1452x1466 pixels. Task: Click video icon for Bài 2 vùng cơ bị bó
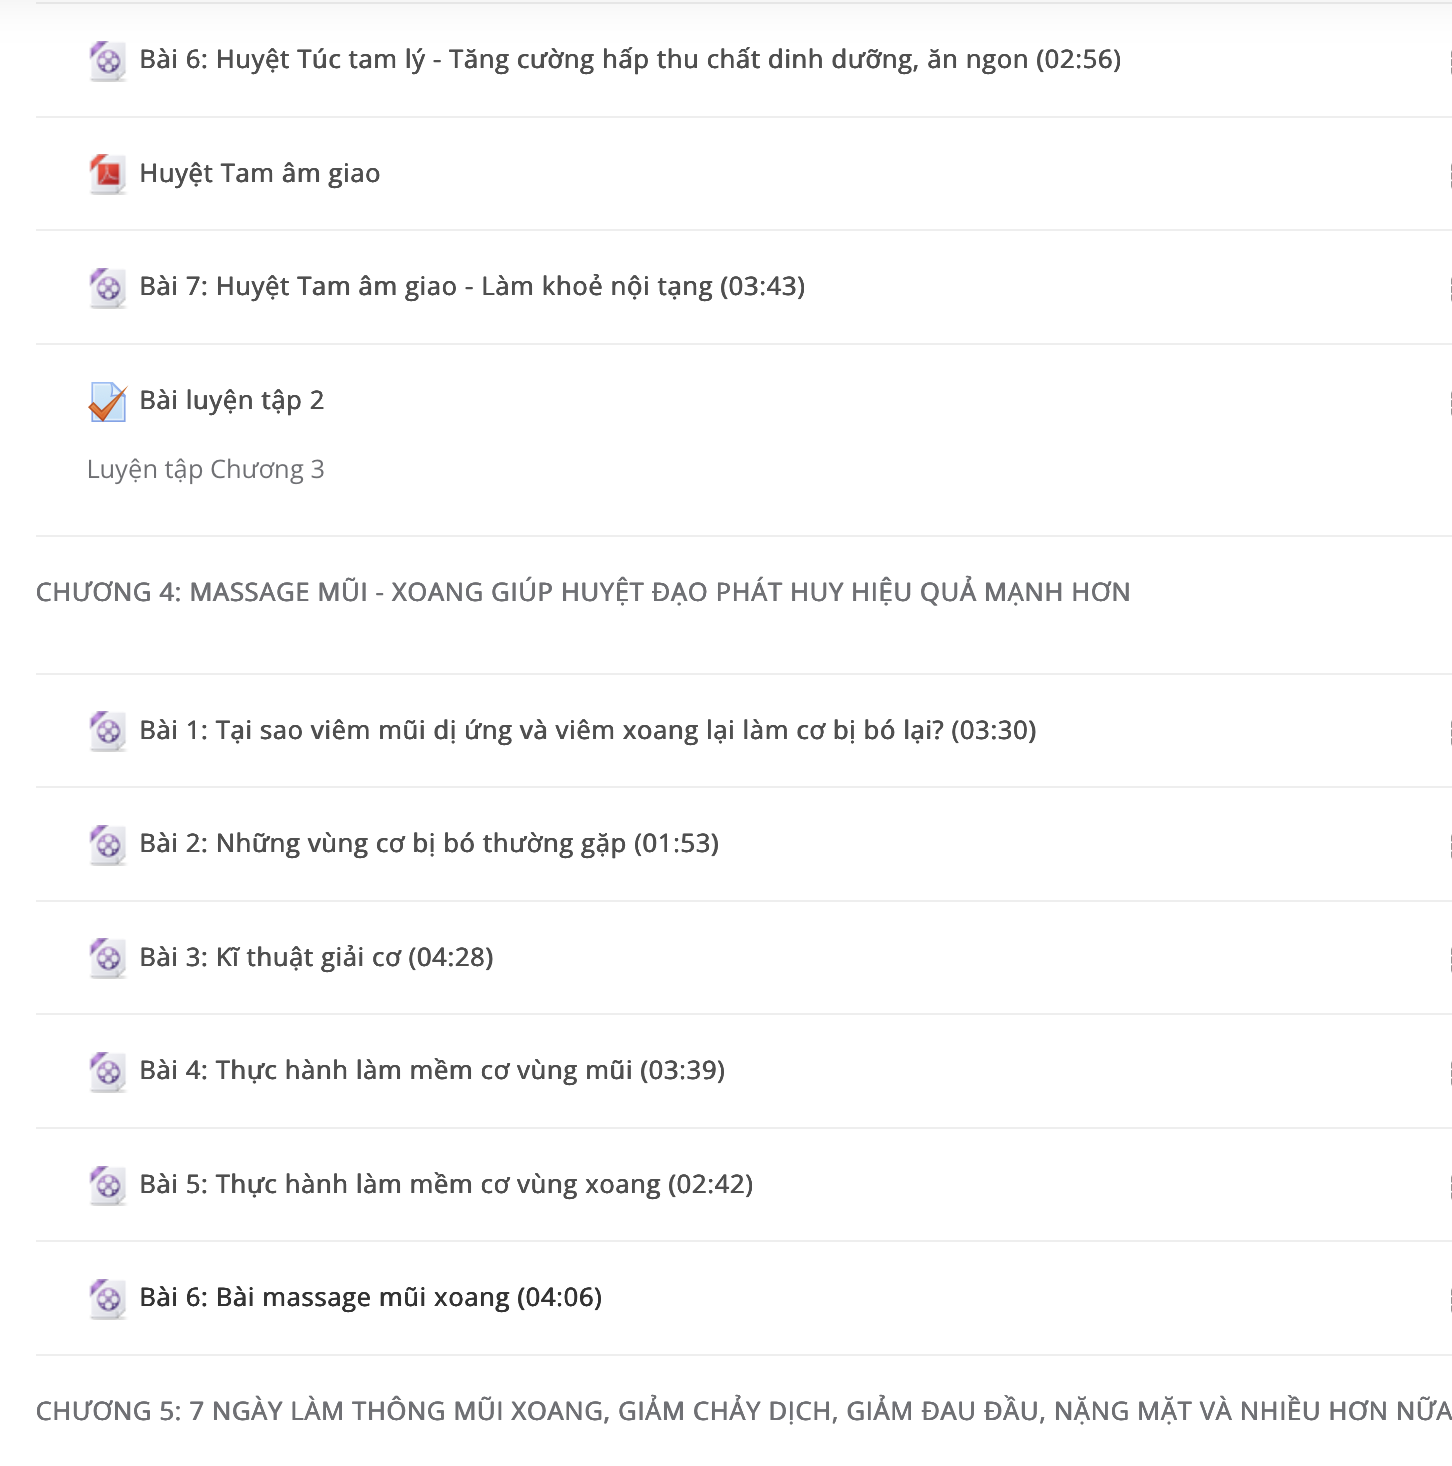coord(107,845)
